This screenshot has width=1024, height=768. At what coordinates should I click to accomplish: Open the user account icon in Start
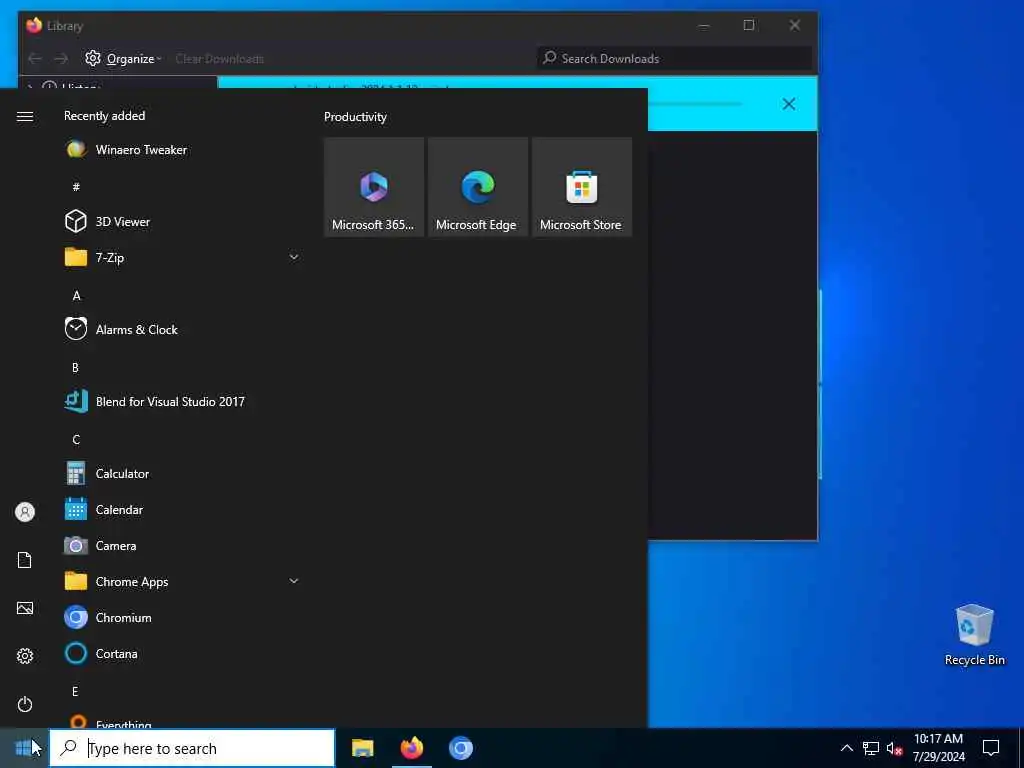(x=25, y=512)
